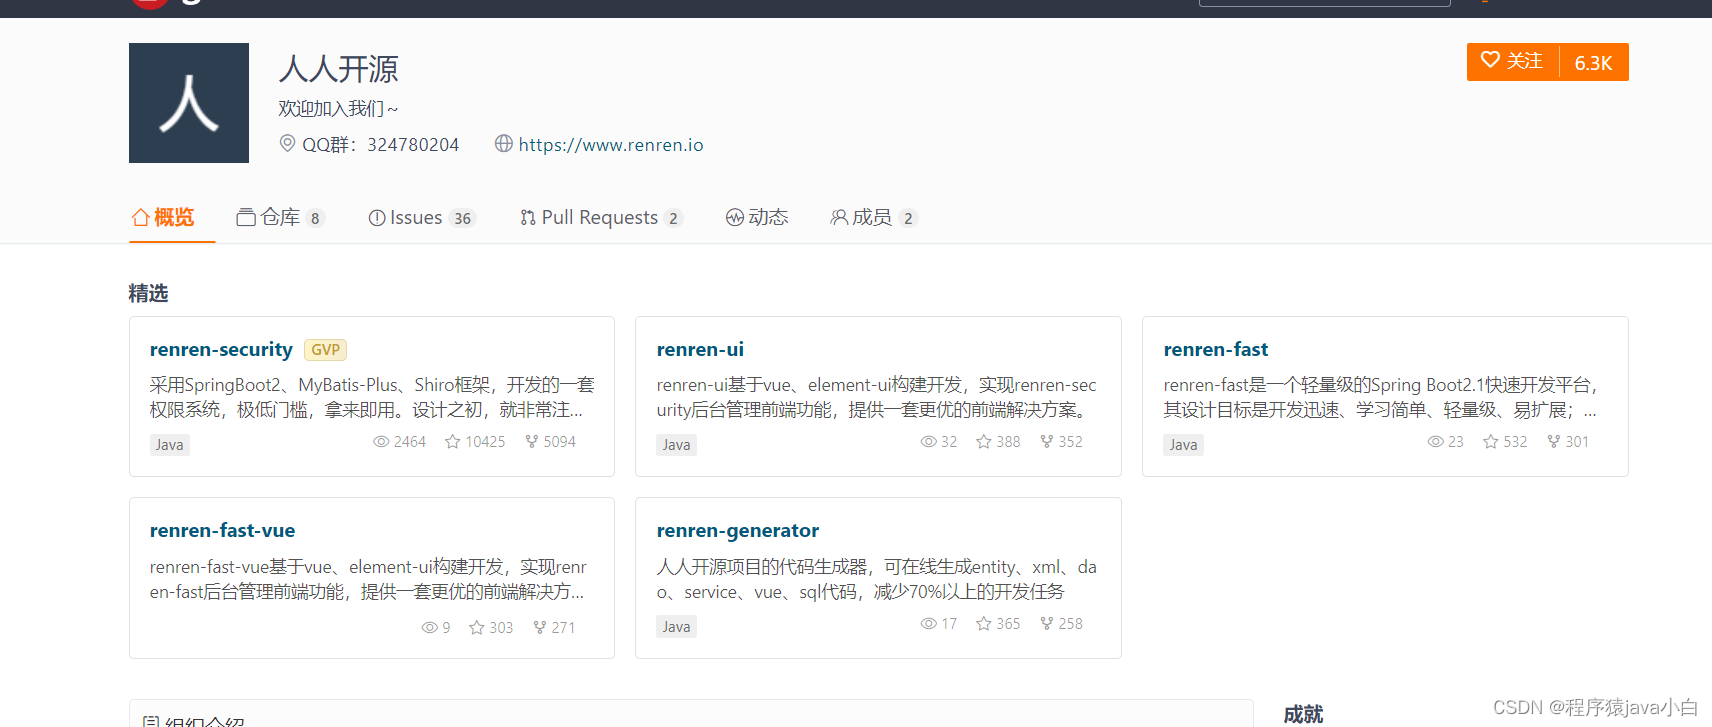
Task: Click the 人人开源 organization title
Action: [338, 69]
